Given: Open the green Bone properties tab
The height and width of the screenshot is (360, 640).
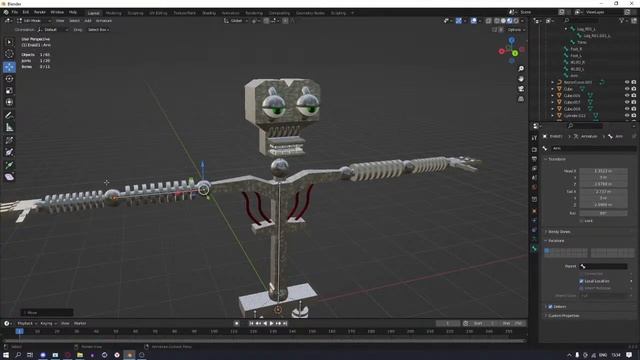Looking at the screenshot, I should (x=534, y=249).
